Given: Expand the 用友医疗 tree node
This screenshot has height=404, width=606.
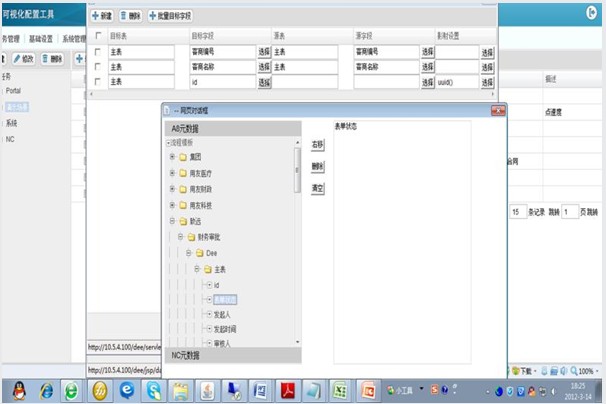Looking at the screenshot, I should pos(172,173).
